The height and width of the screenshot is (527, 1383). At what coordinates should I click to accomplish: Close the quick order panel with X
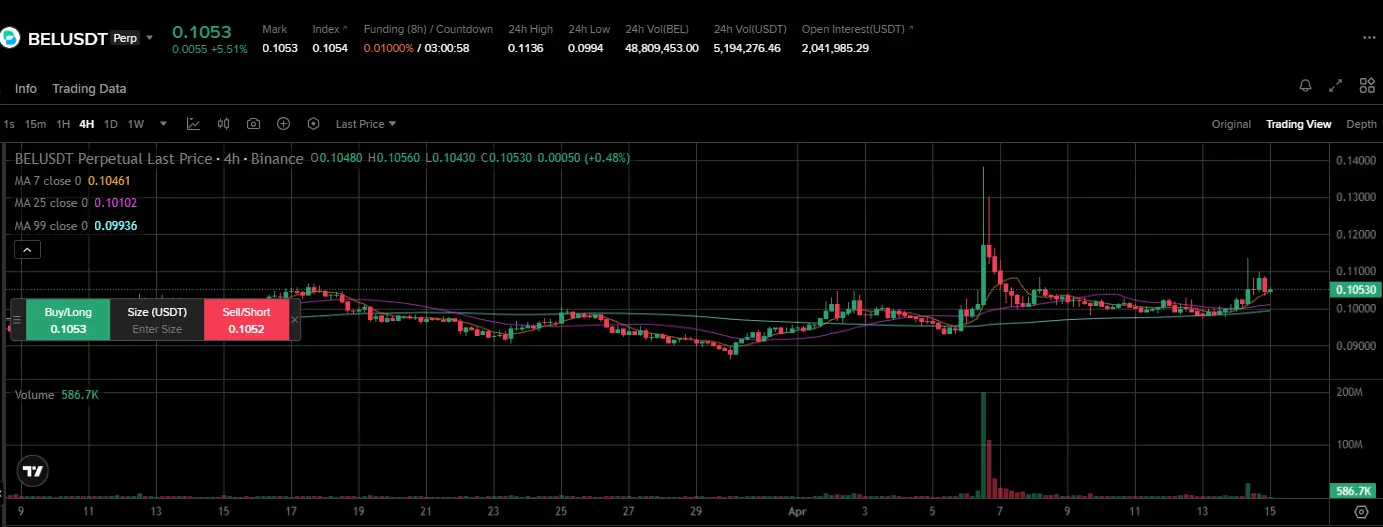tap(294, 320)
